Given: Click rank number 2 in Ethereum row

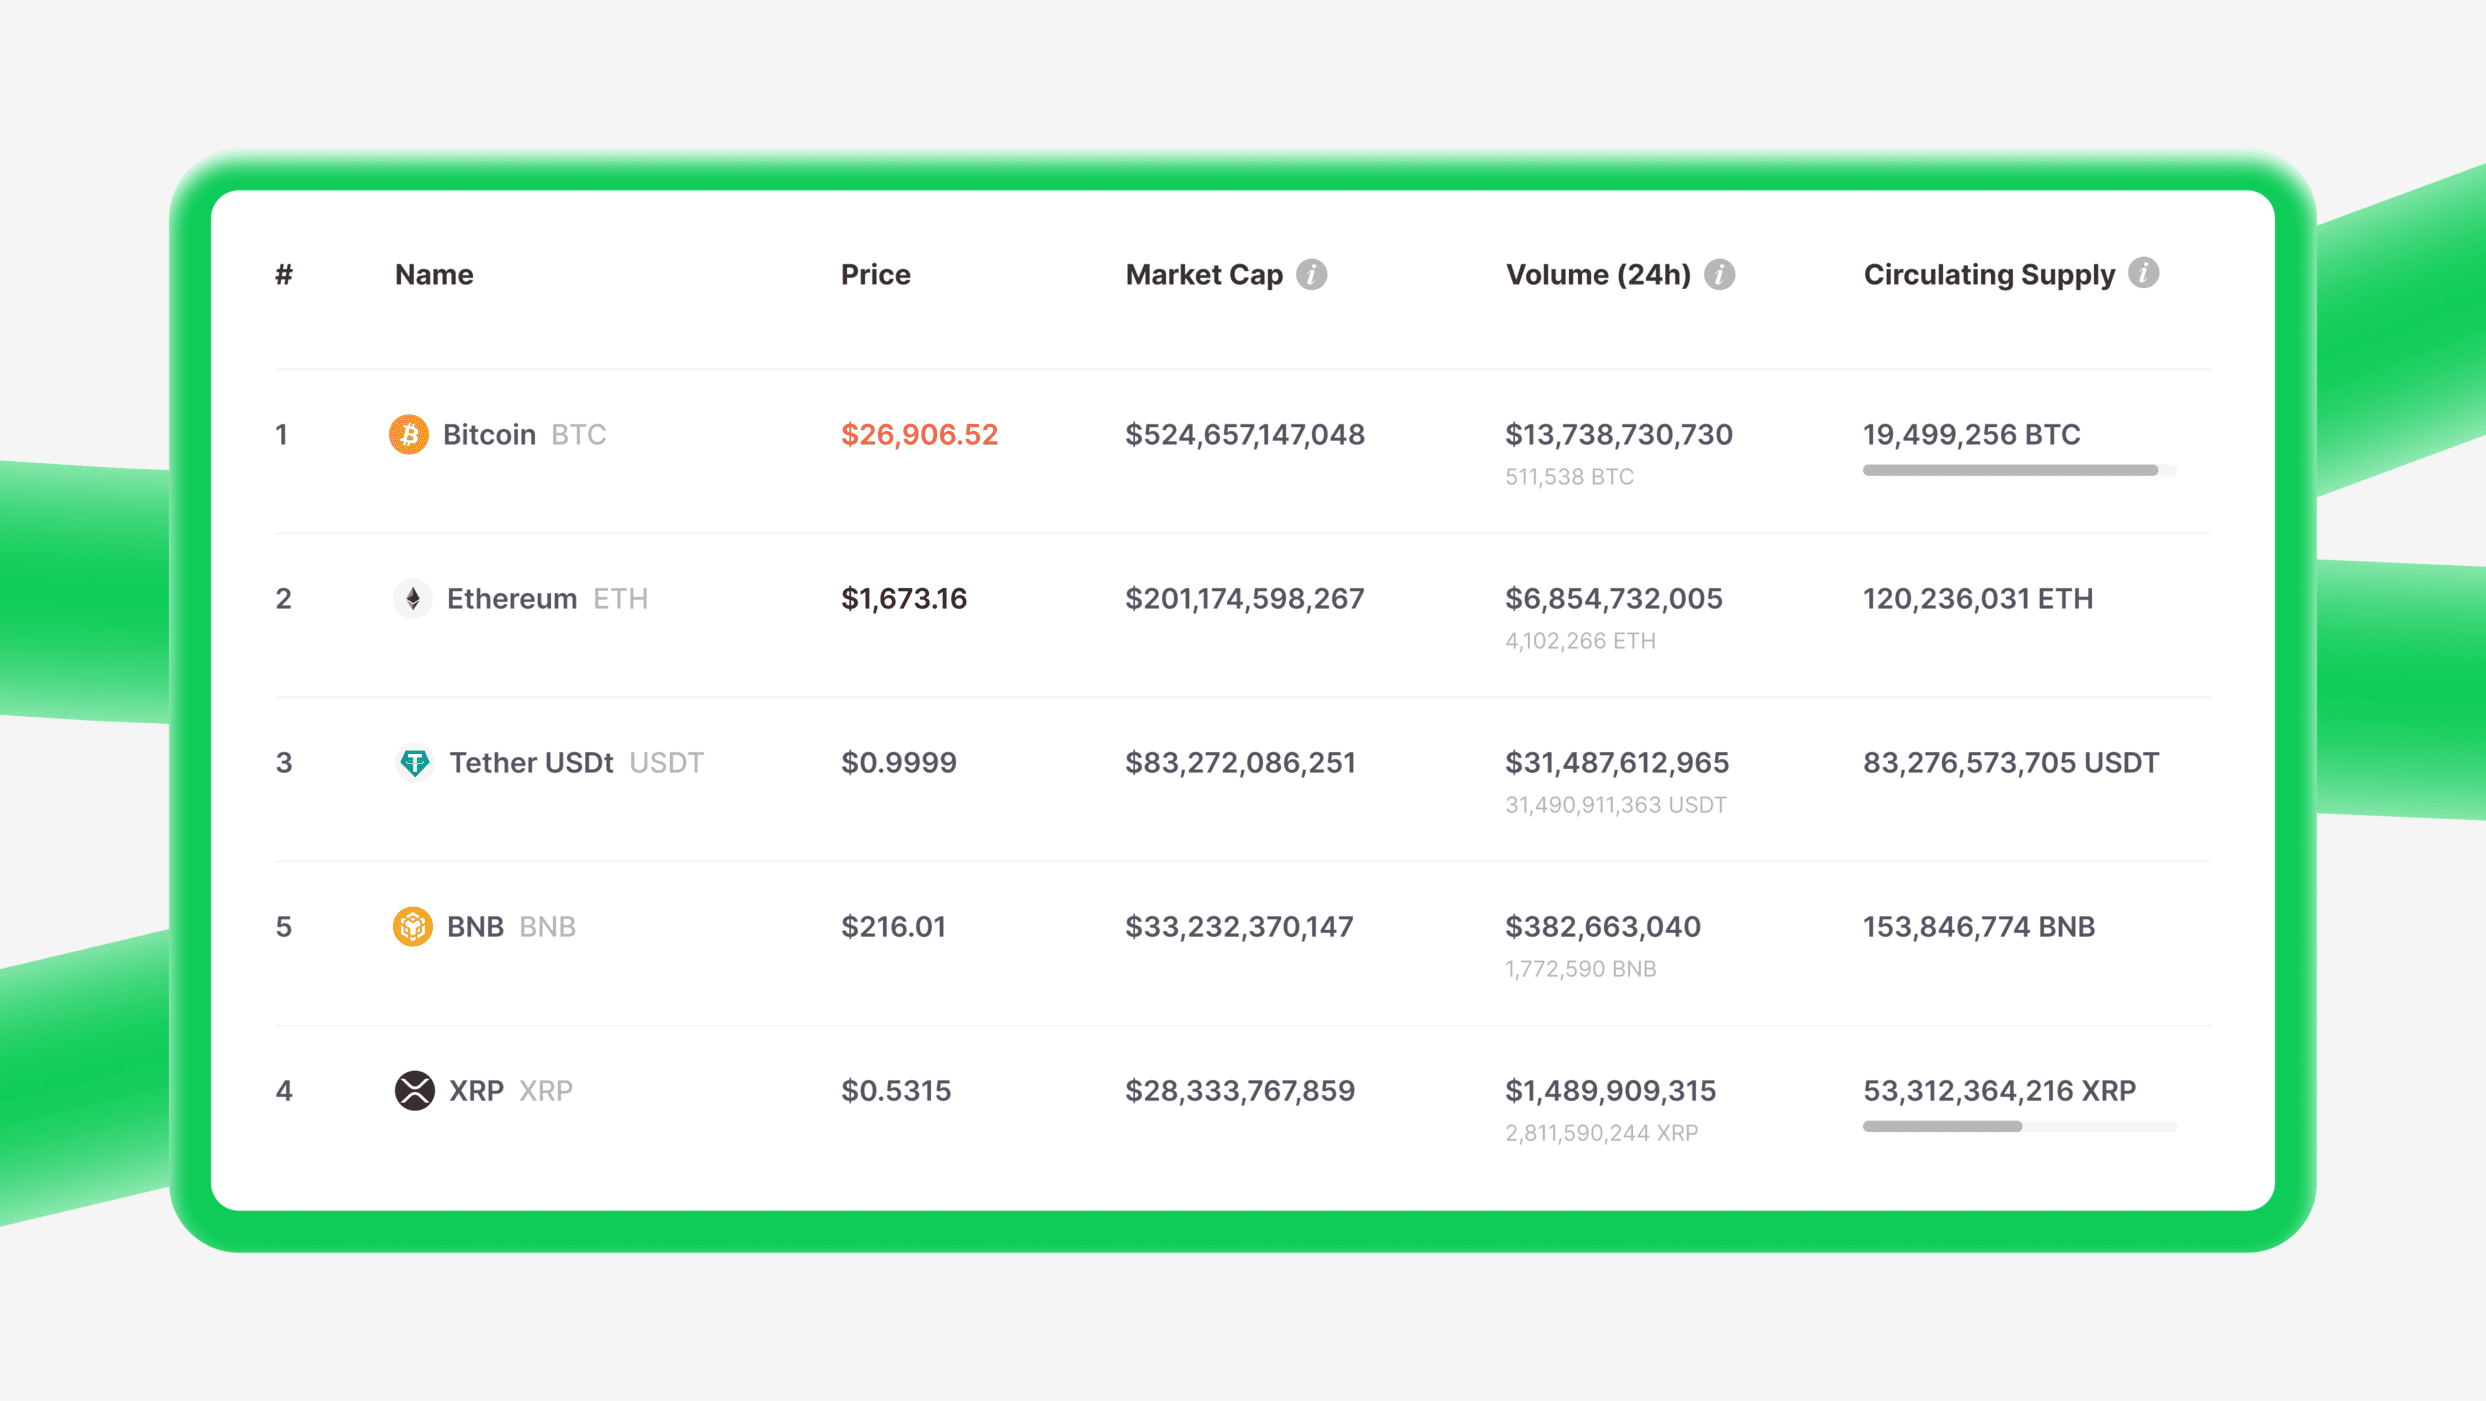Looking at the screenshot, I should (x=284, y=598).
